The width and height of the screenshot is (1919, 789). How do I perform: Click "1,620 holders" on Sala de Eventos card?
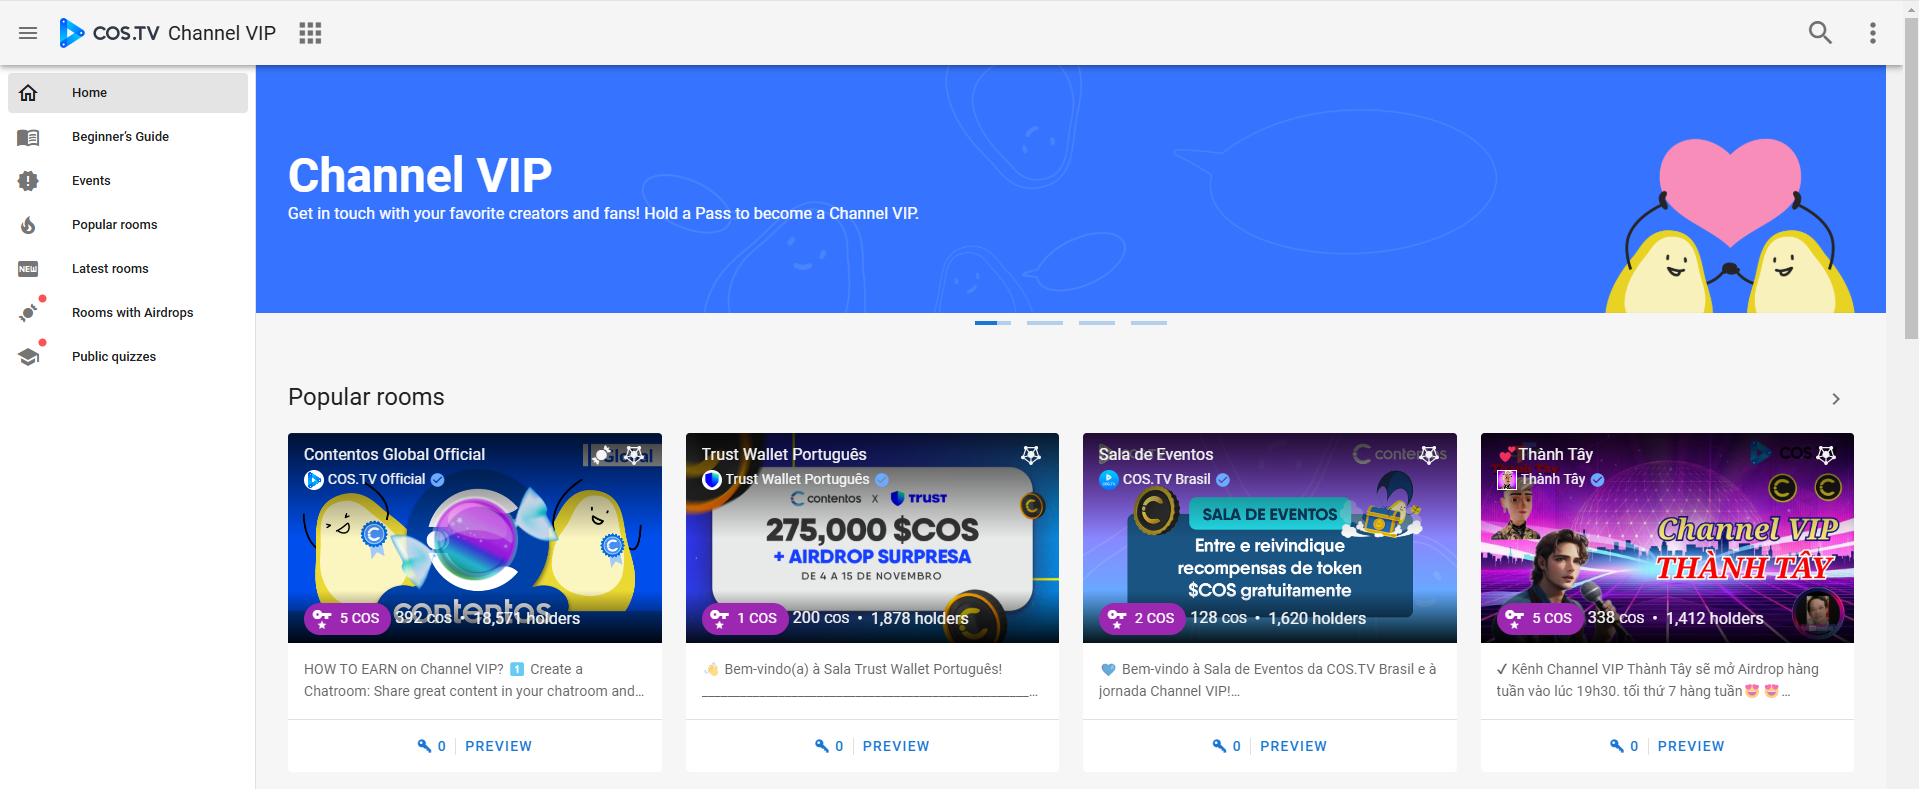pyautogui.click(x=1317, y=619)
